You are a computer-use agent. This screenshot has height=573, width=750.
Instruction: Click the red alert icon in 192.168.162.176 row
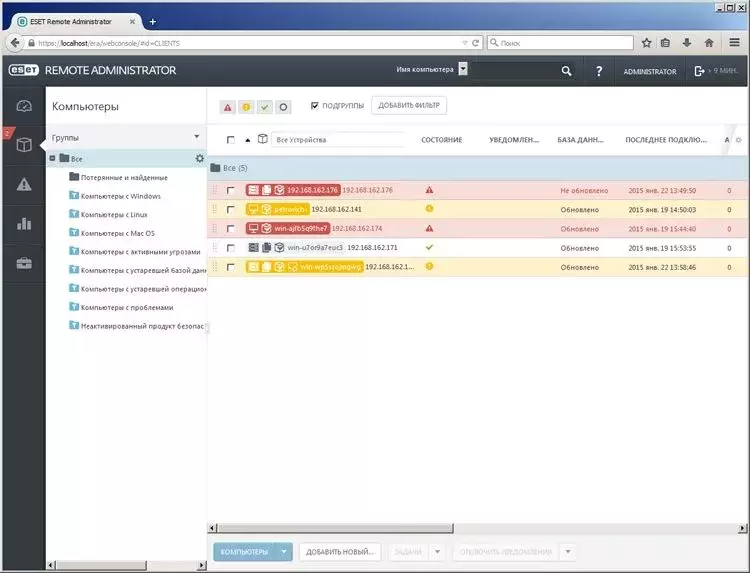[x=430, y=190]
